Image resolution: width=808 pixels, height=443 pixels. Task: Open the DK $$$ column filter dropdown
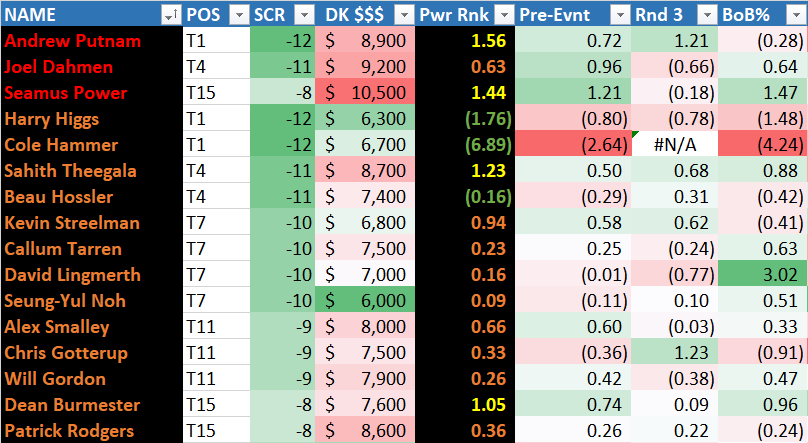coord(405,15)
